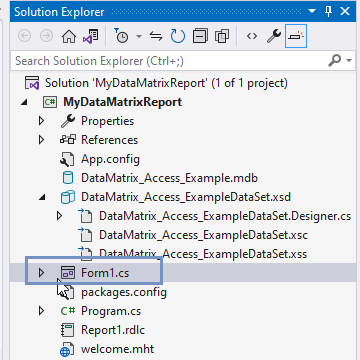This screenshot has width=360, height=360.
Task: Select Solution 'MyDataMatrixReport' node
Action: pyautogui.click(x=166, y=83)
